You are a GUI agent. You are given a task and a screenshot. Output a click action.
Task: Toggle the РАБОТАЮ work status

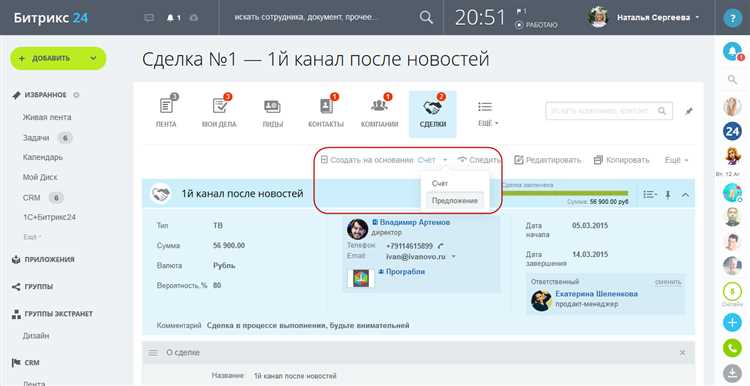(537, 25)
